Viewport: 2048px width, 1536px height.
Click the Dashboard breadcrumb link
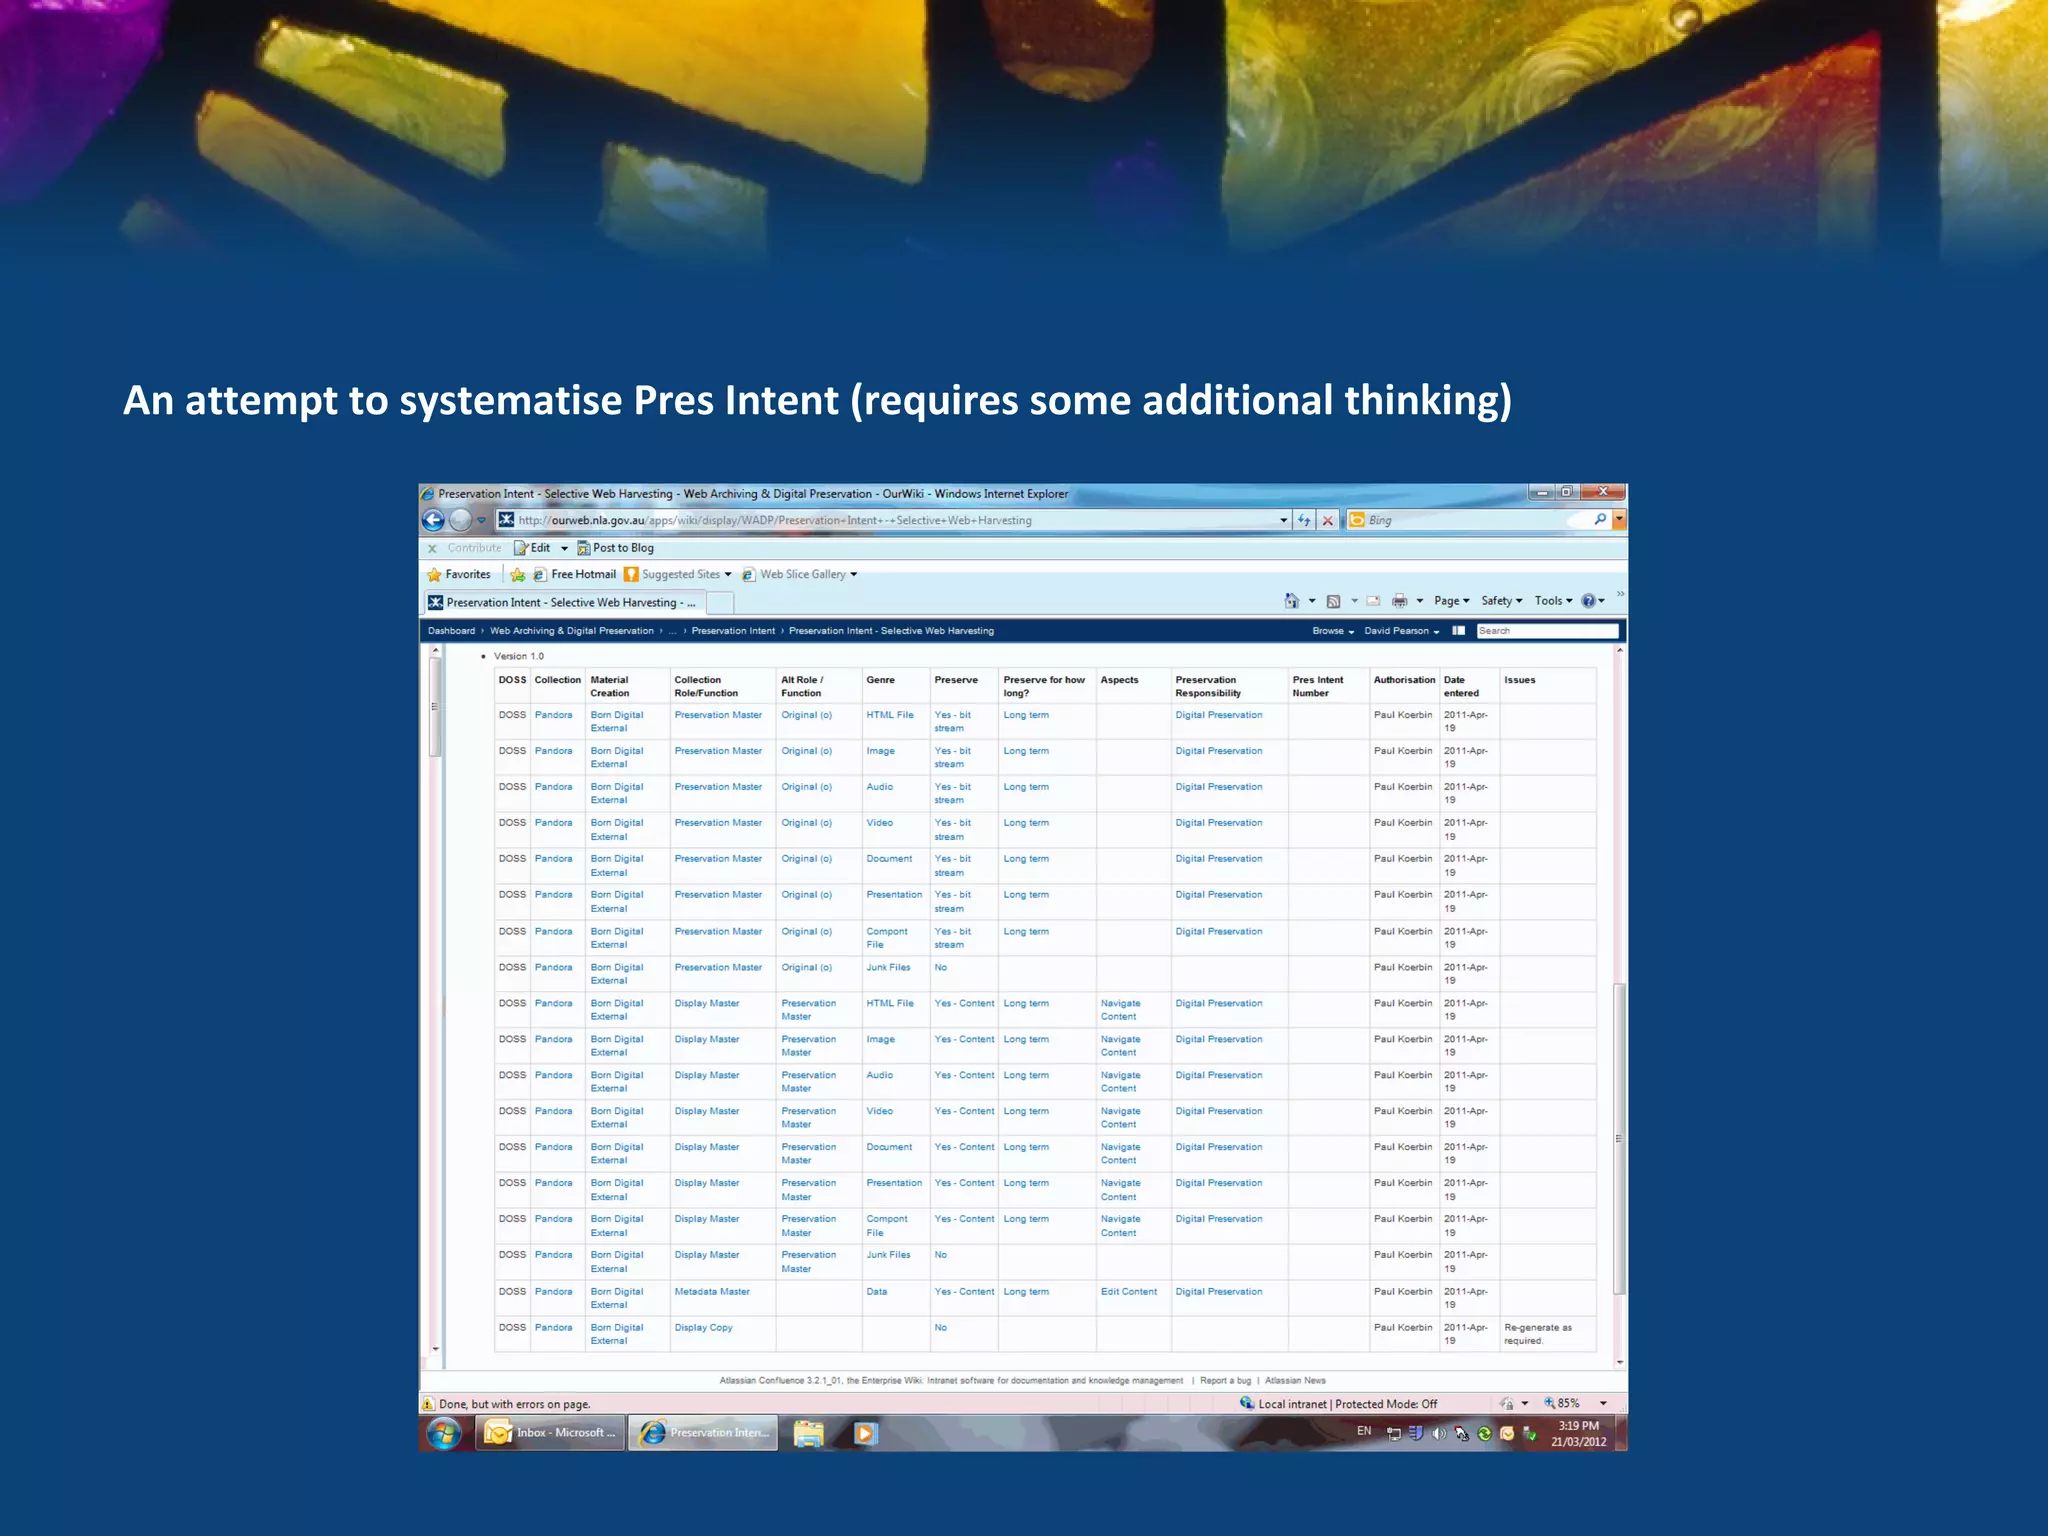coord(451,631)
